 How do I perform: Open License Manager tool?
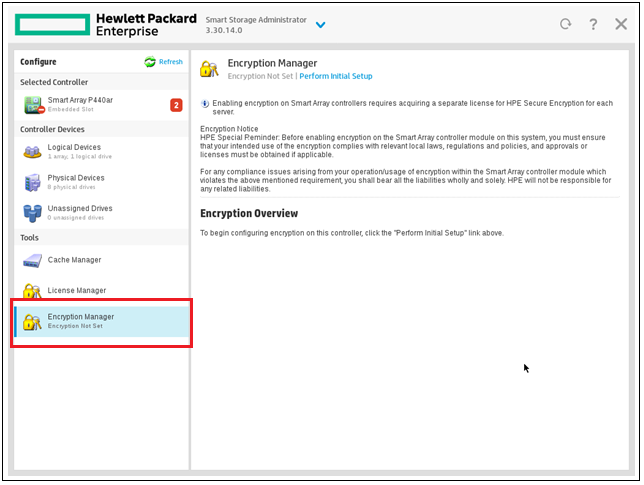pyautogui.click(x=101, y=290)
